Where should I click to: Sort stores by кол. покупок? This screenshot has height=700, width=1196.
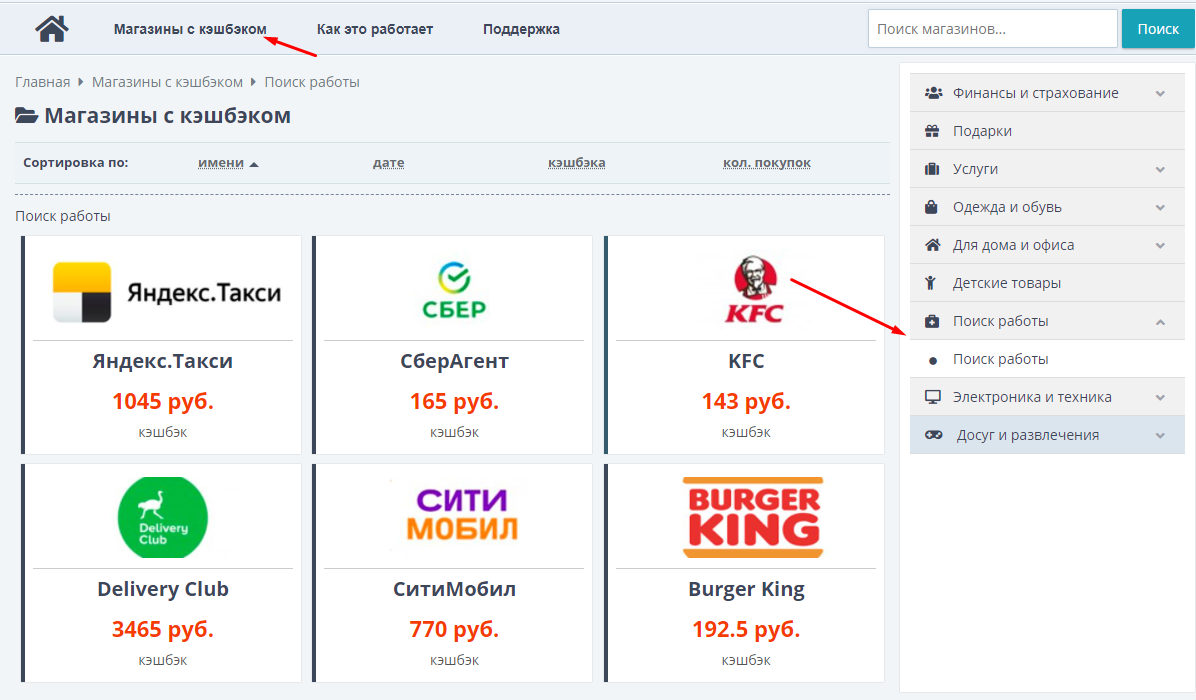[766, 163]
